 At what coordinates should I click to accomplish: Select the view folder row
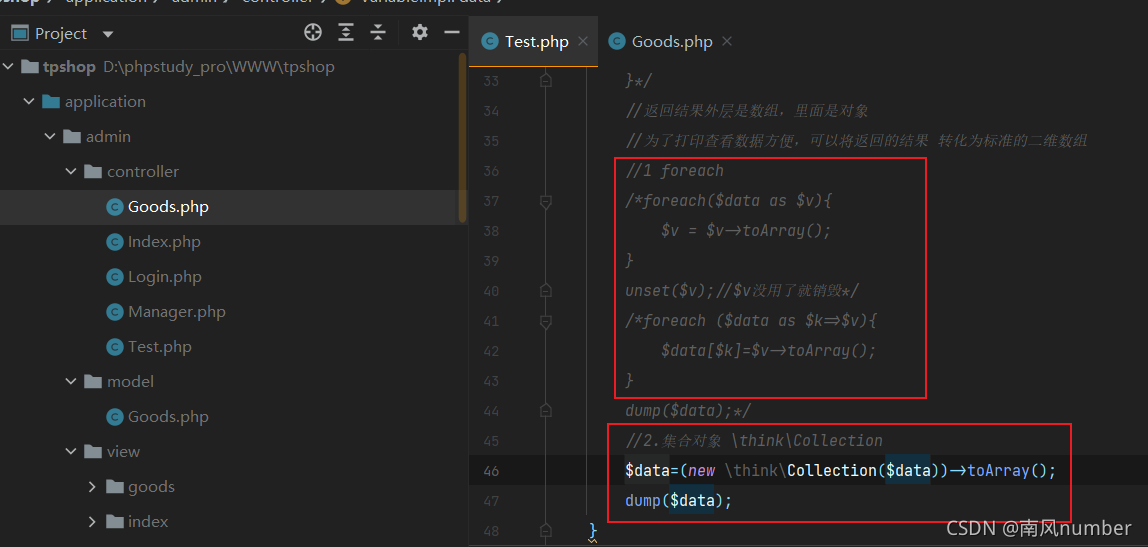[x=229, y=452]
